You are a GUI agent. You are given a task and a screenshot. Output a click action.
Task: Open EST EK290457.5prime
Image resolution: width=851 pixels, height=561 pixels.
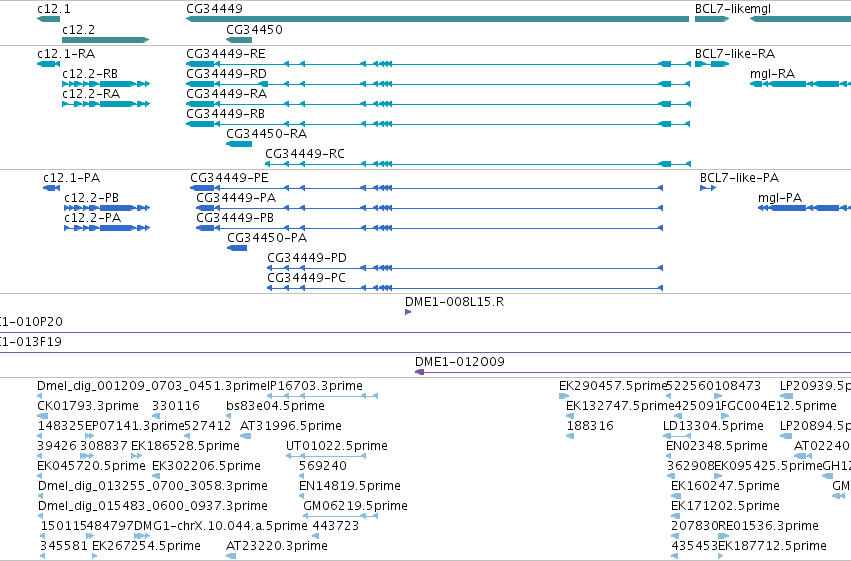pos(613,386)
